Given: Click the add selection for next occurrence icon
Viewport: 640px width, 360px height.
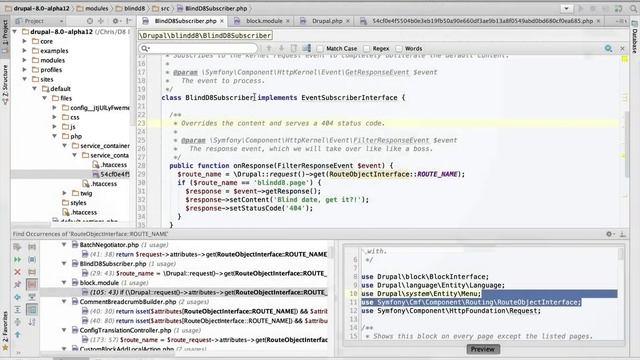Looking at the screenshot, I should [294, 48].
